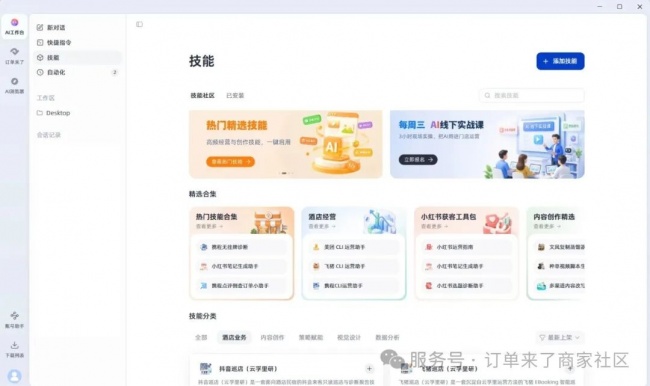Open the Desktop workspace folder
The image size is (650, 386).
coord(77,113)
